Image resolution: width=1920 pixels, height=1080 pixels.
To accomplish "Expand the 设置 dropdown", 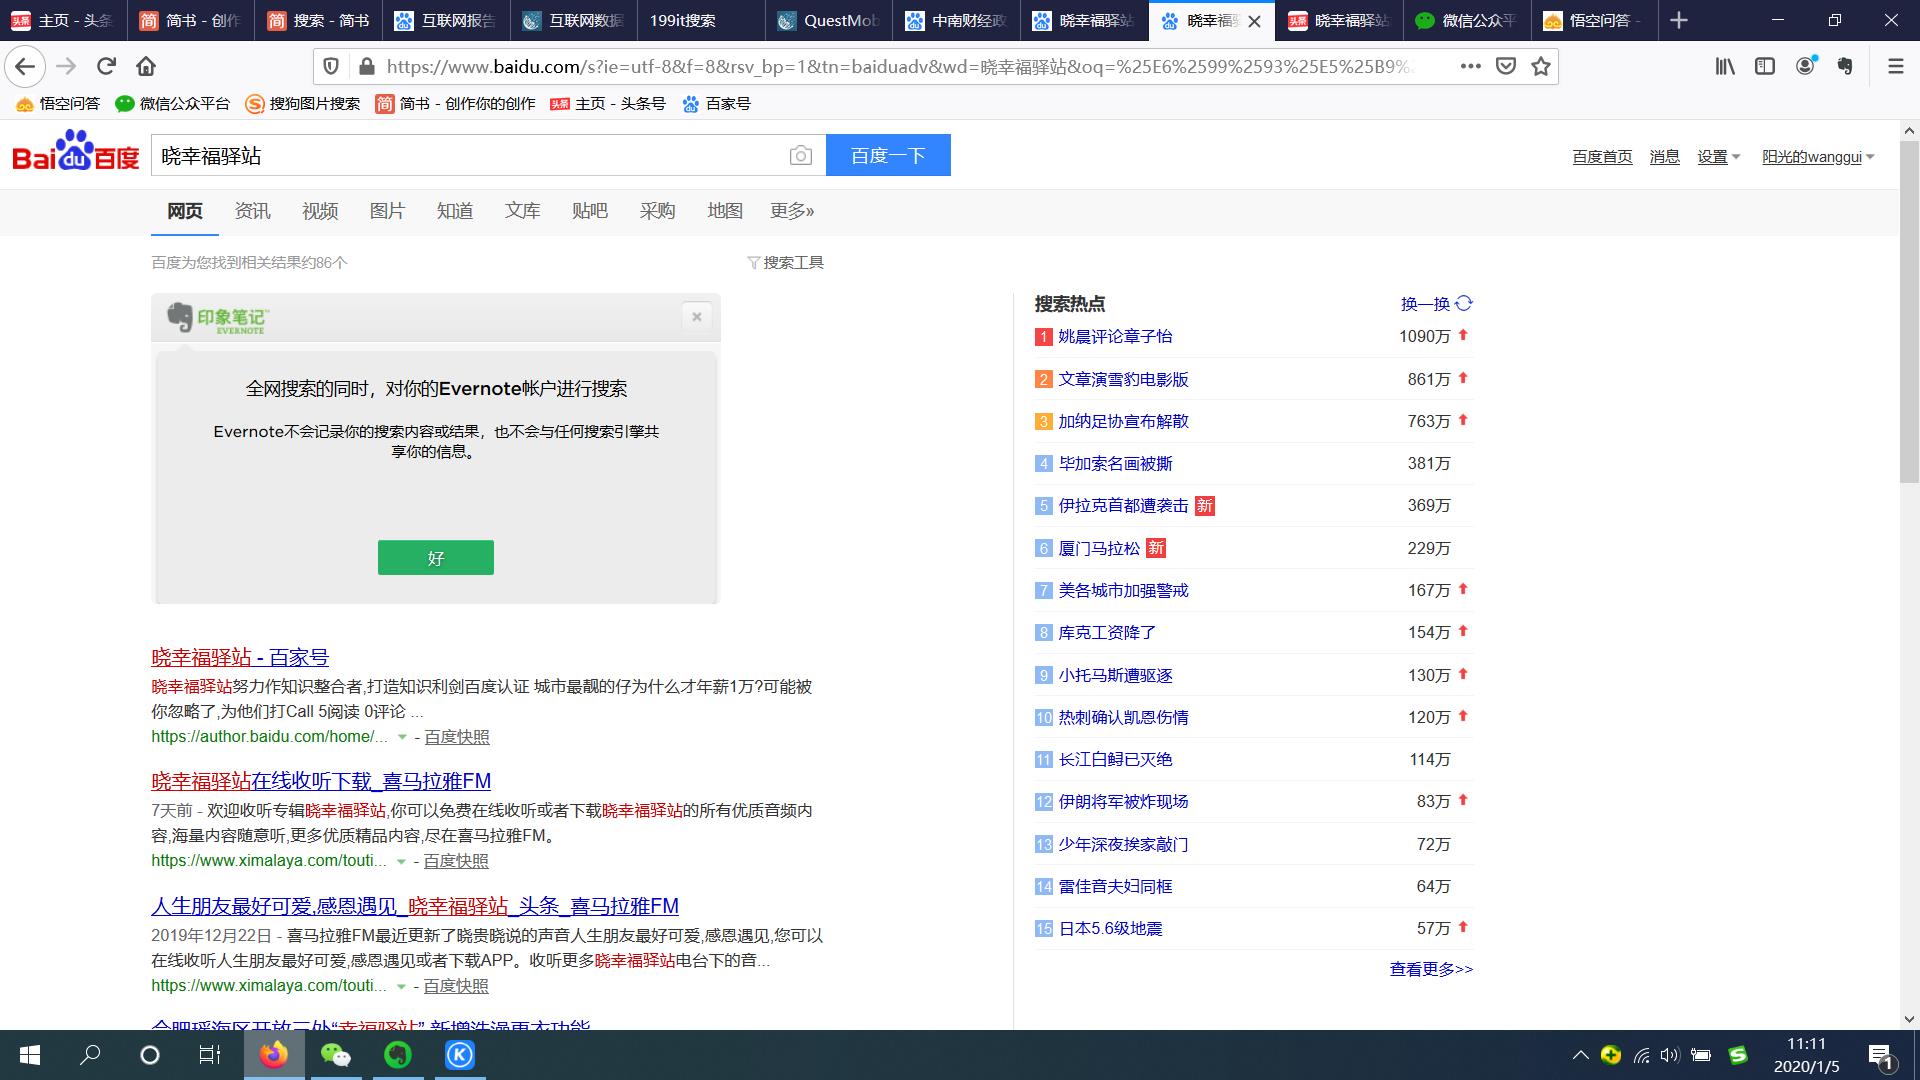I will 1719,157.
